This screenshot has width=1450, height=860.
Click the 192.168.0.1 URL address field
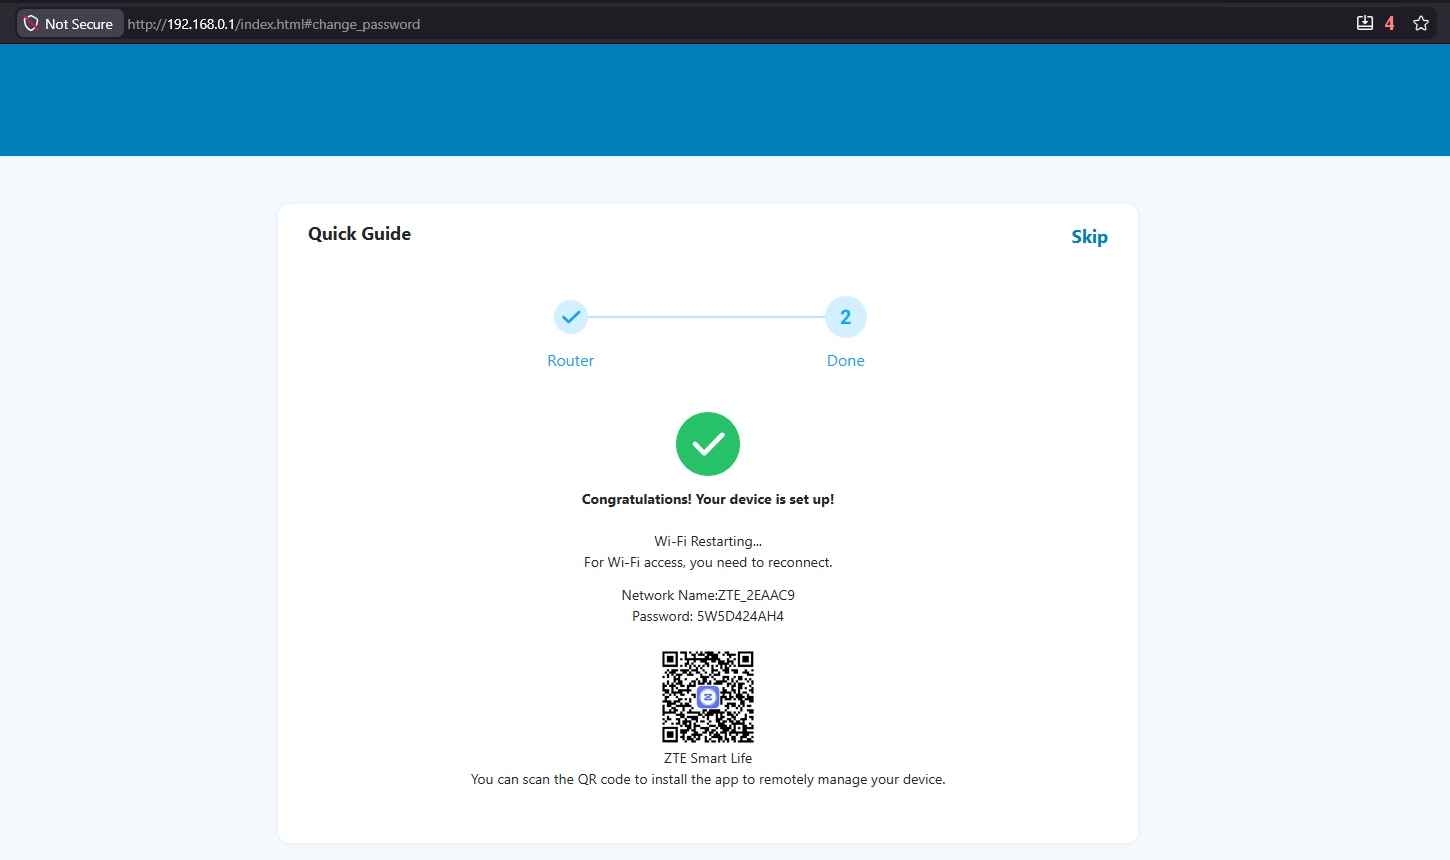[x=273, y=24]
